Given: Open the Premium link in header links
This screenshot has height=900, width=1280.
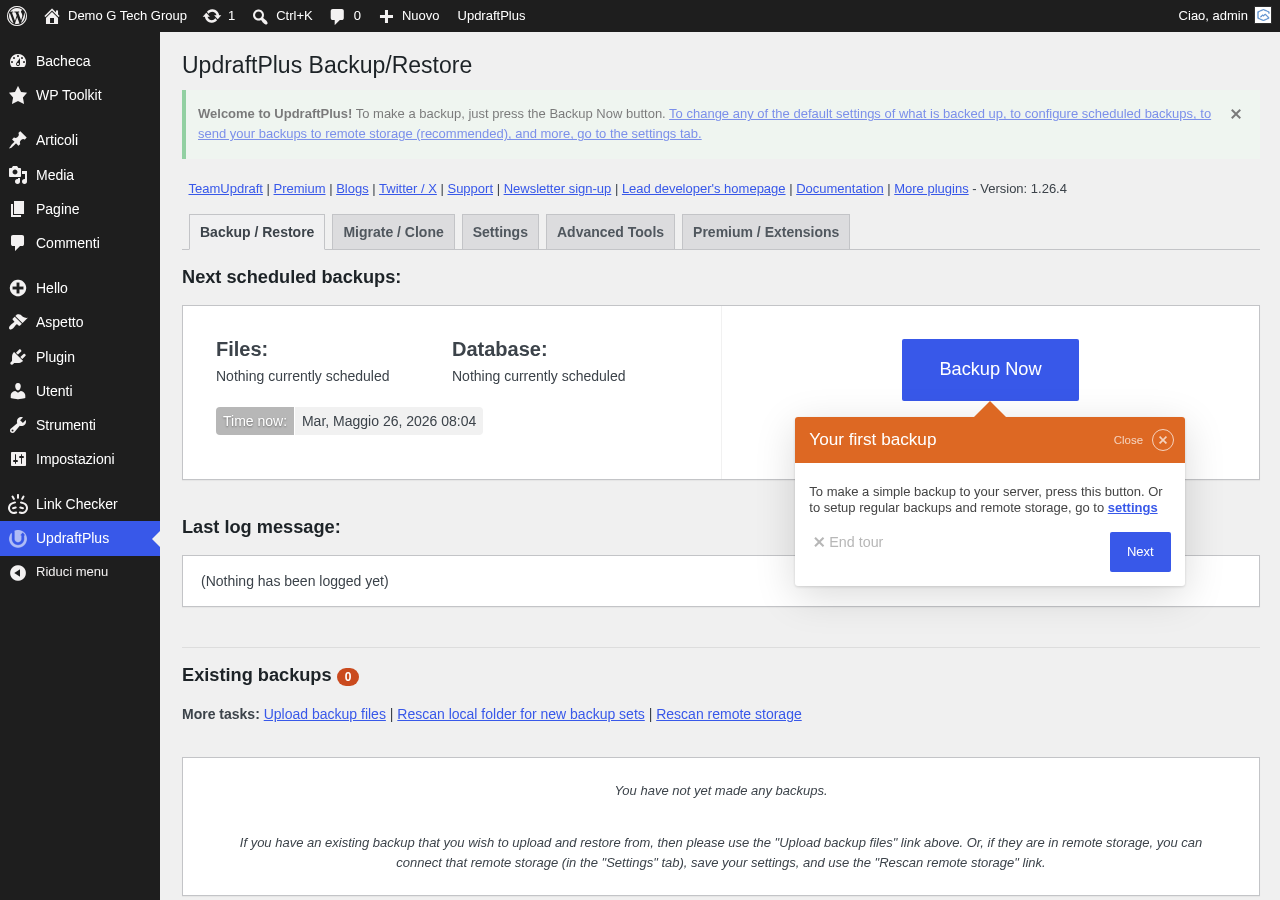Looking at the screenshot, I should click(300, 188).
